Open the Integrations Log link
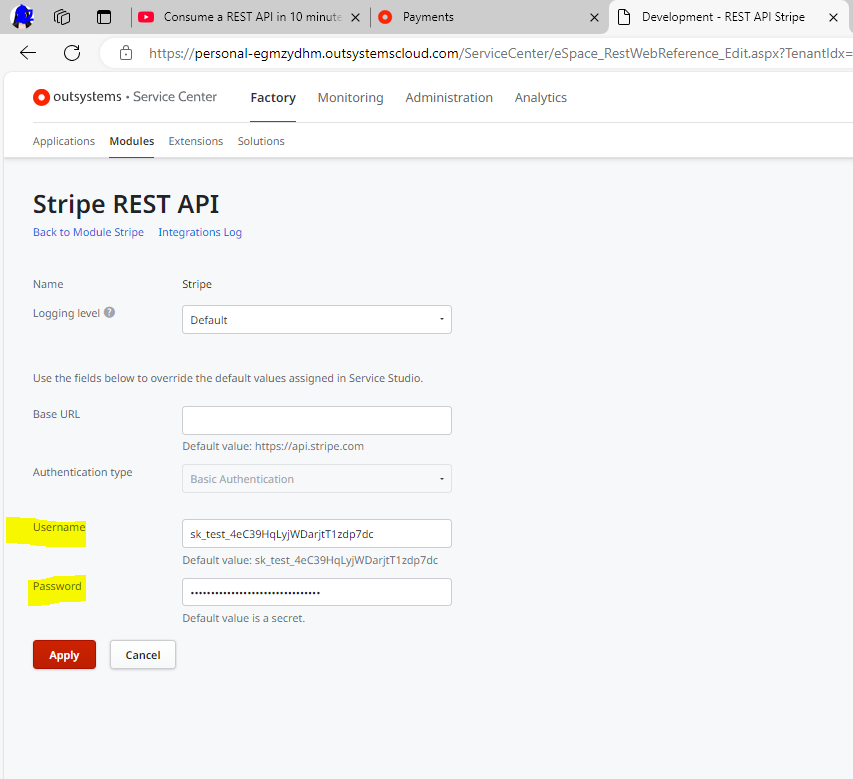 click(x=200, y=232)
